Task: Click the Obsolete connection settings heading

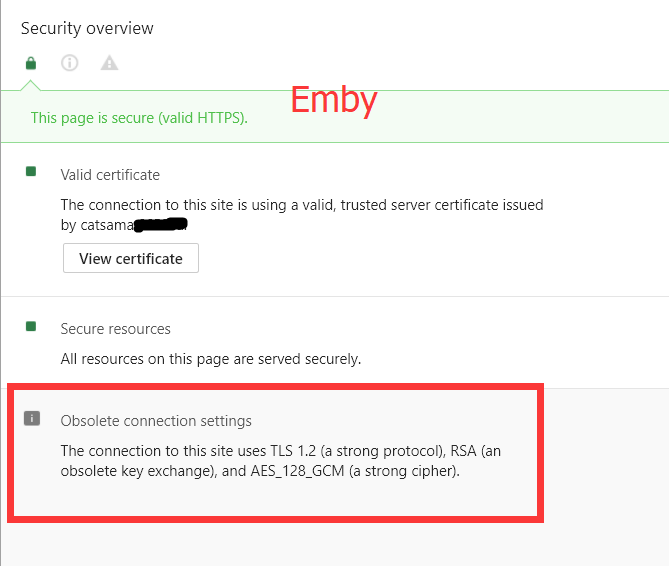Action: tap(156, 421)
